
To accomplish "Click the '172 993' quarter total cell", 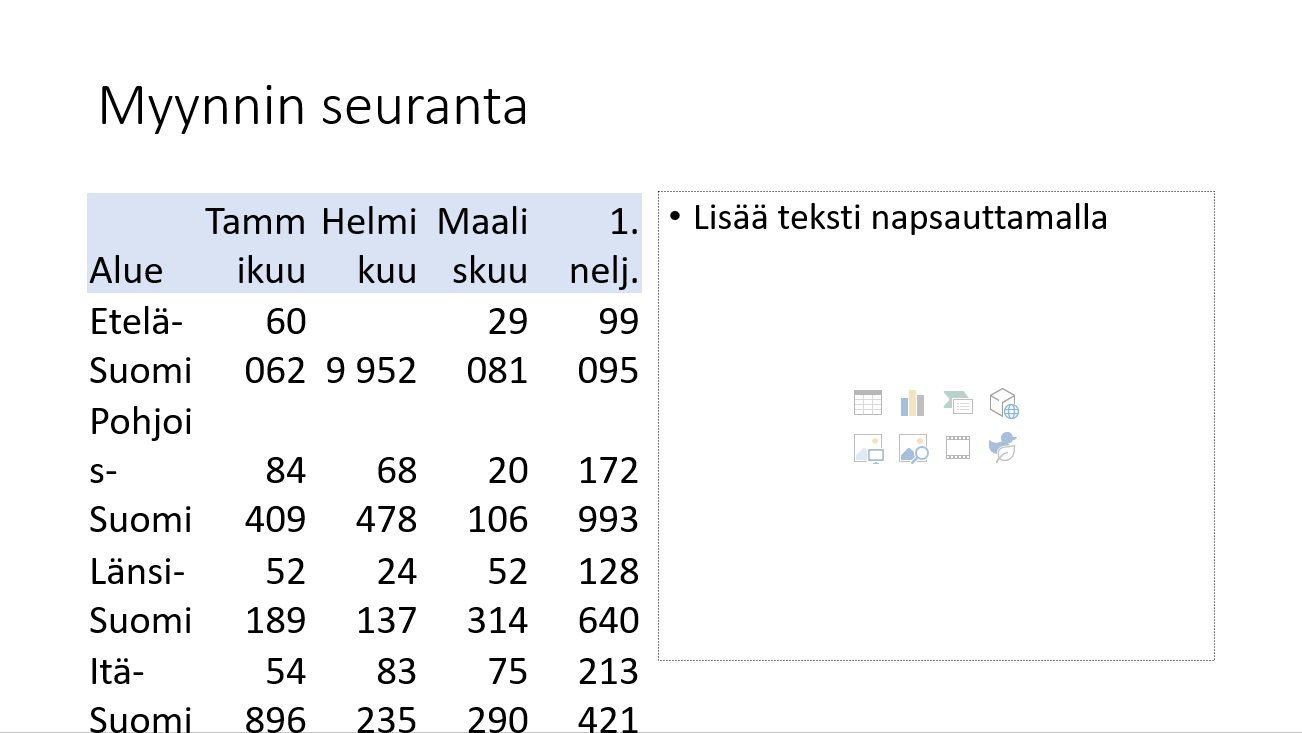I will [587, 470].
